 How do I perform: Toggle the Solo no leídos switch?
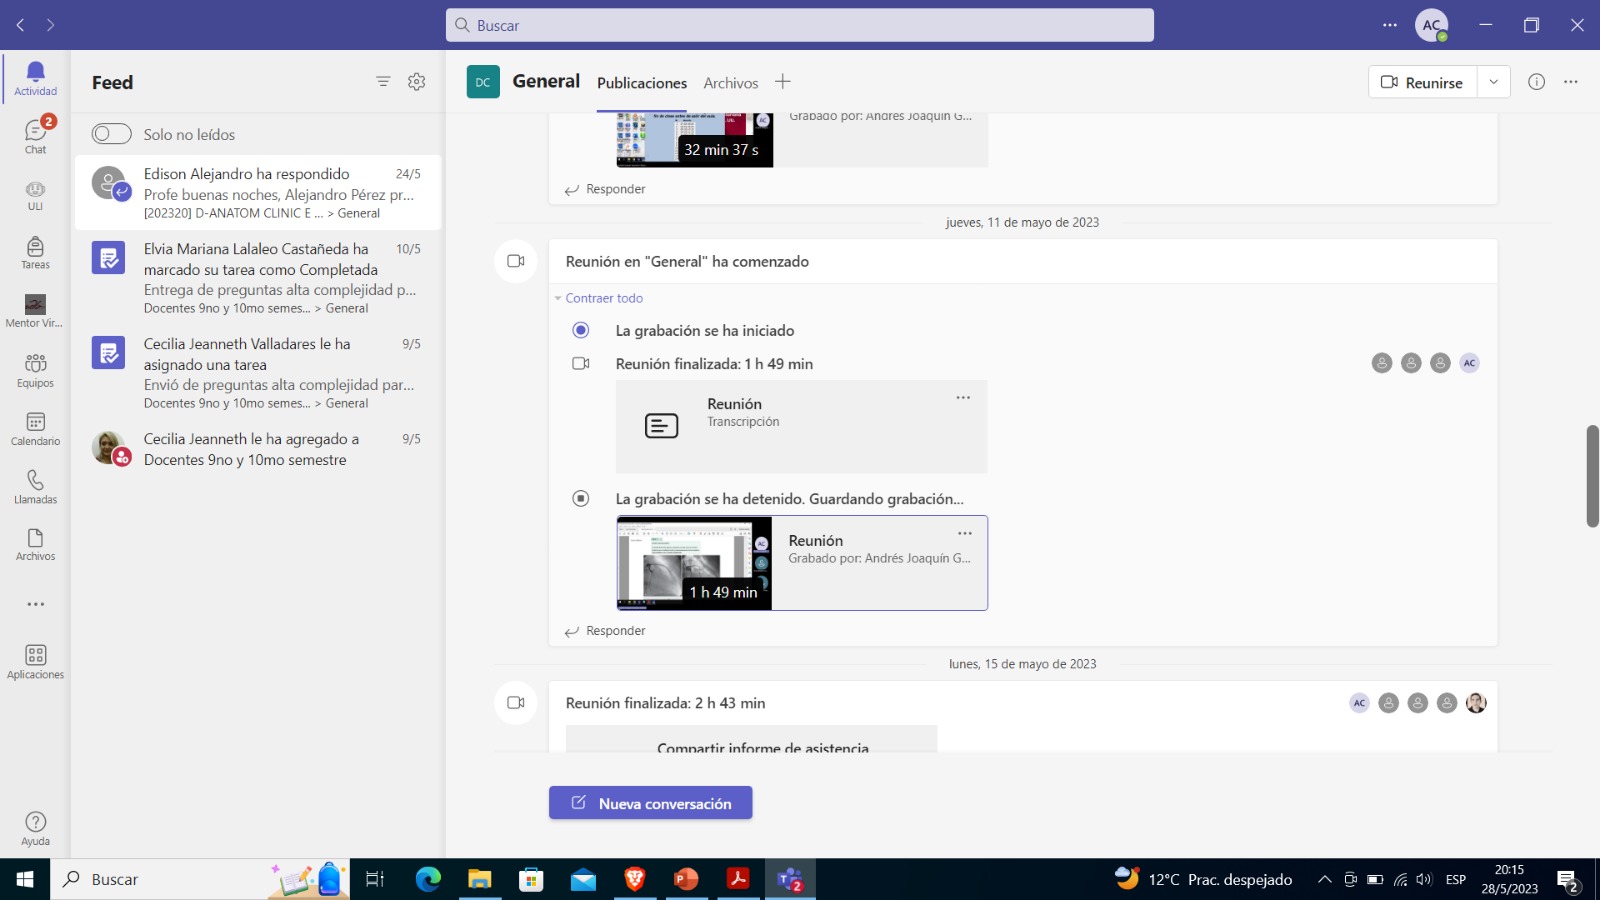pos(112,134)
